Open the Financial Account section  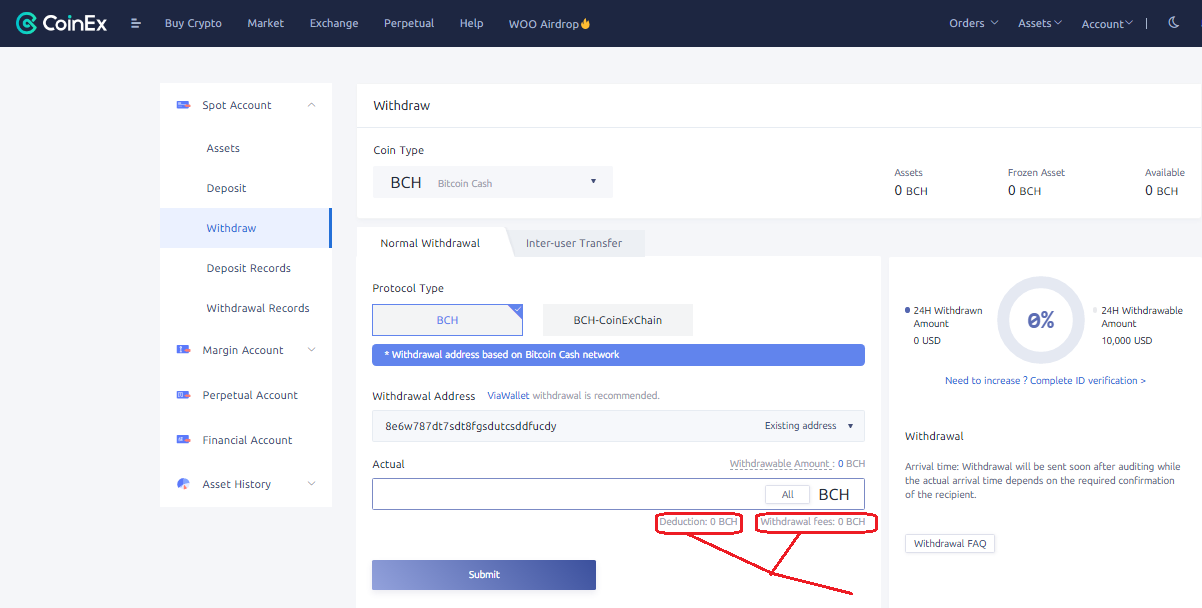pyautogui.click(x=246, y=440)
